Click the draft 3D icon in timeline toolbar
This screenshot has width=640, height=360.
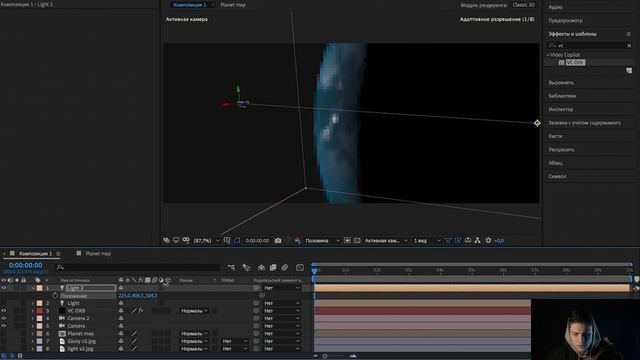(246, 268)
